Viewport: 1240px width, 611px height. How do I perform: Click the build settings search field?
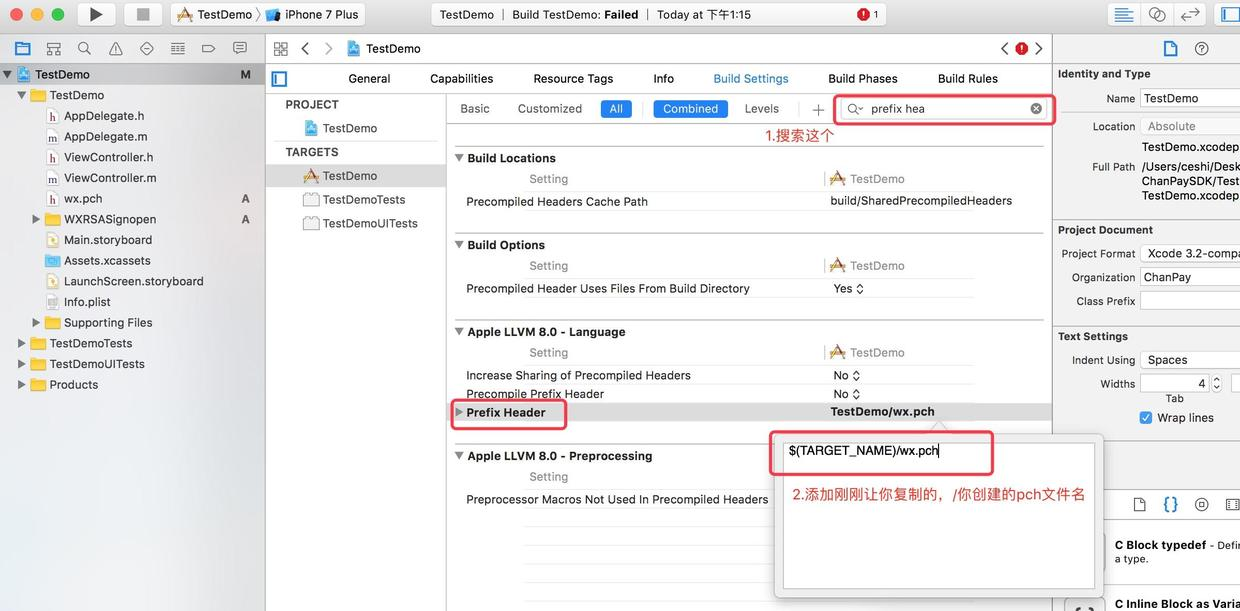click(943, 109)
